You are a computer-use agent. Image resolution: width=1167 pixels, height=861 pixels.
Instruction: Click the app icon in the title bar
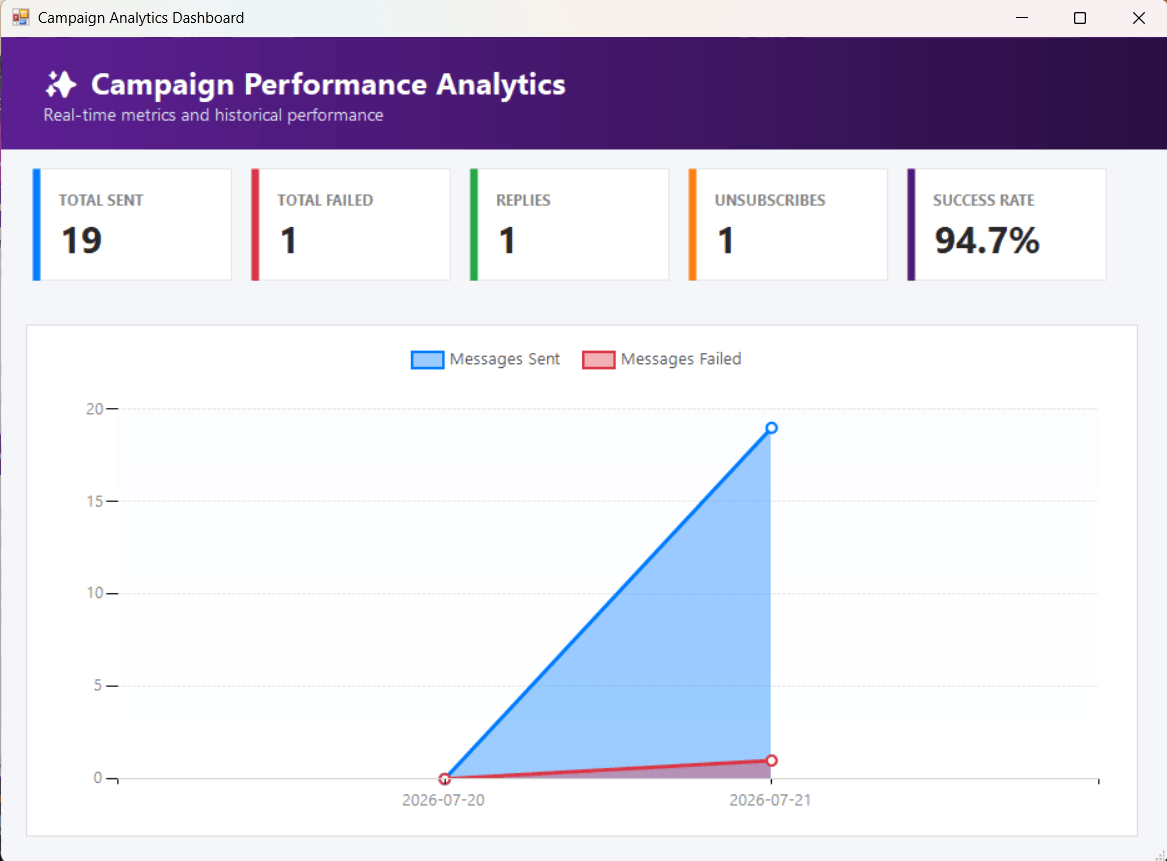click(x=20, y=17)
